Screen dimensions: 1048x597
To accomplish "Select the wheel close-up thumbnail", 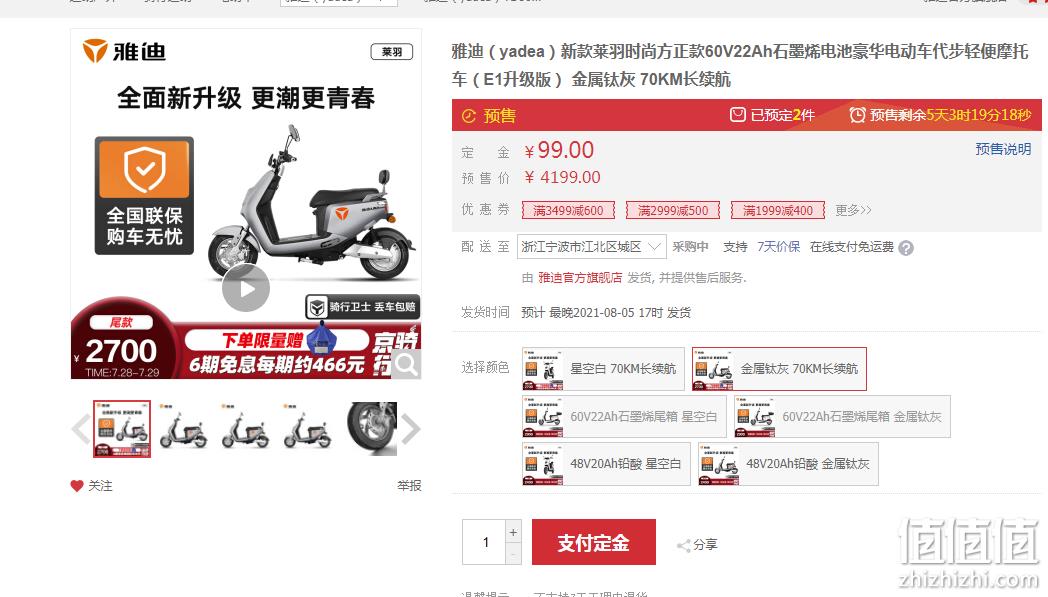I will click(x=372, y=429).
